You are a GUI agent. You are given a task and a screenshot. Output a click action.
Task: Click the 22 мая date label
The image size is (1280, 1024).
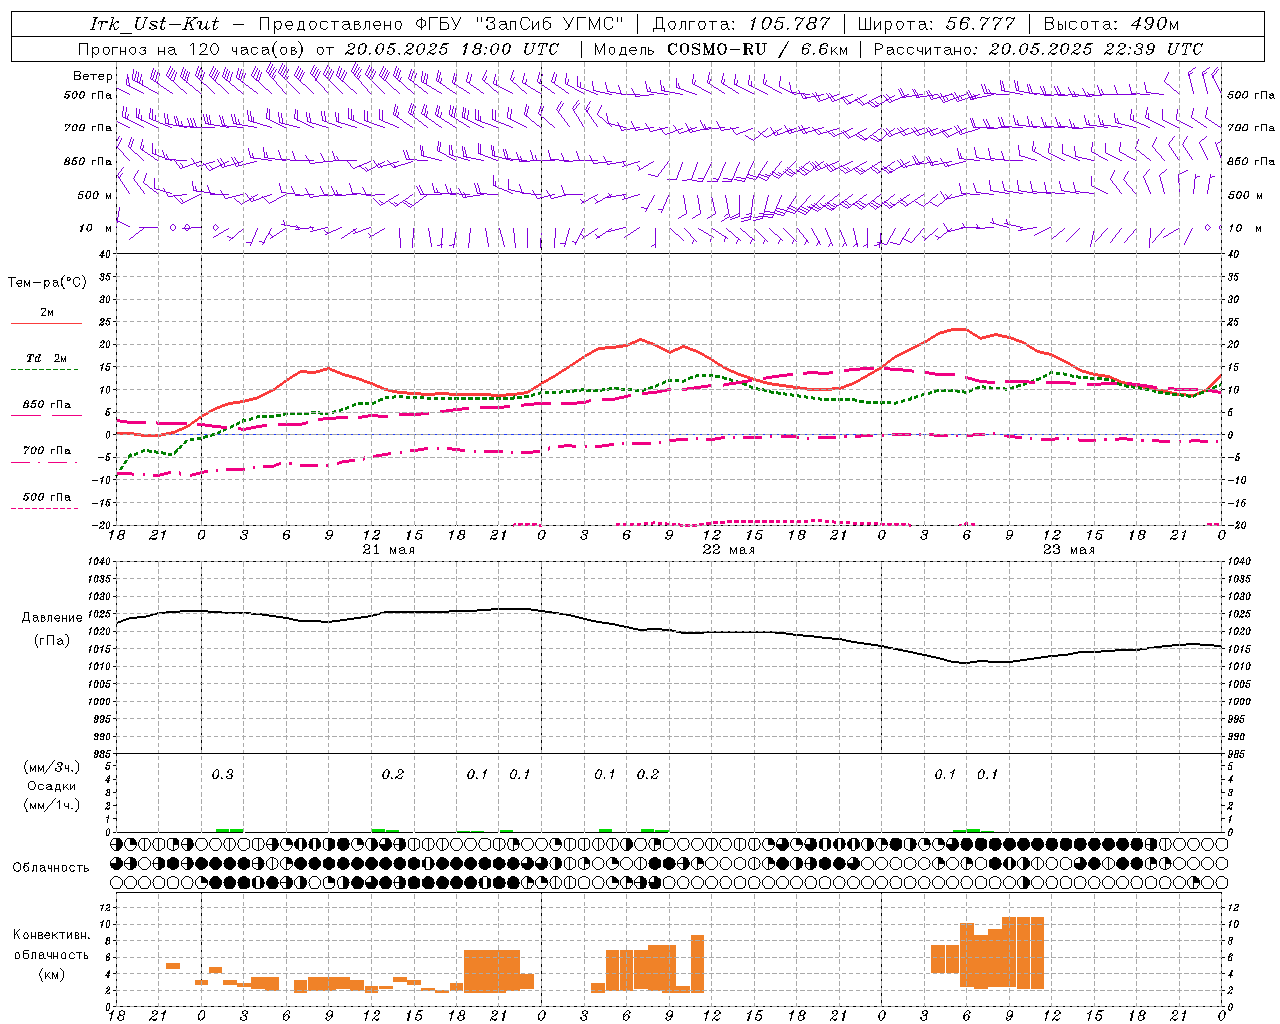pos(728,550)
